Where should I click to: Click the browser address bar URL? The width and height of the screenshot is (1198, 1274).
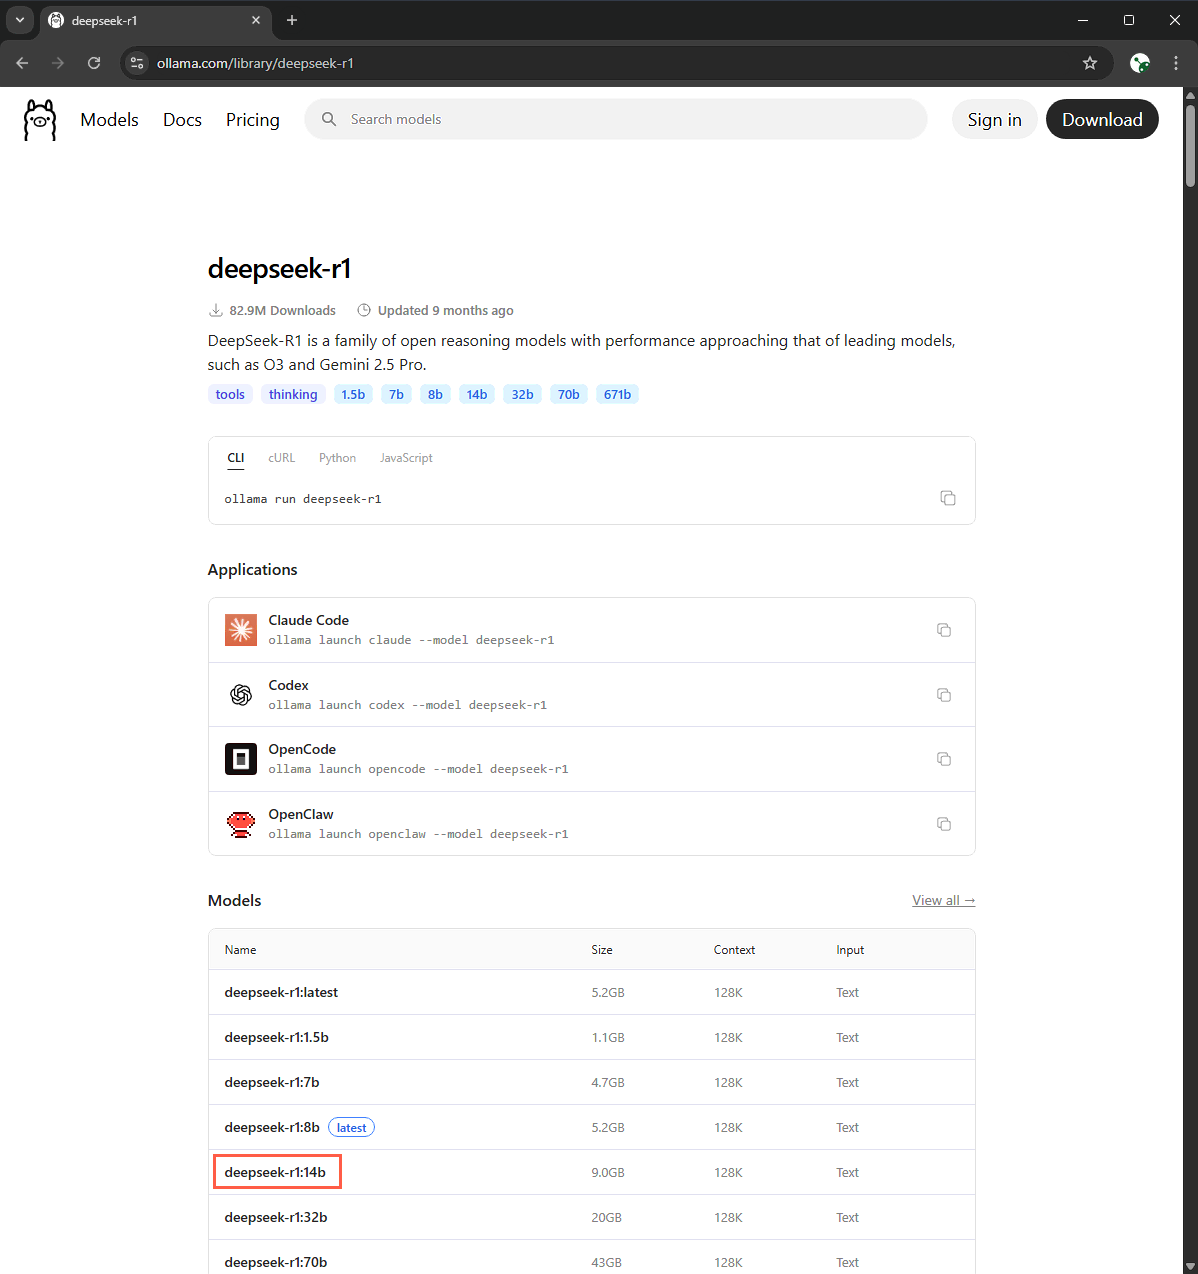(x=255, y=63)
